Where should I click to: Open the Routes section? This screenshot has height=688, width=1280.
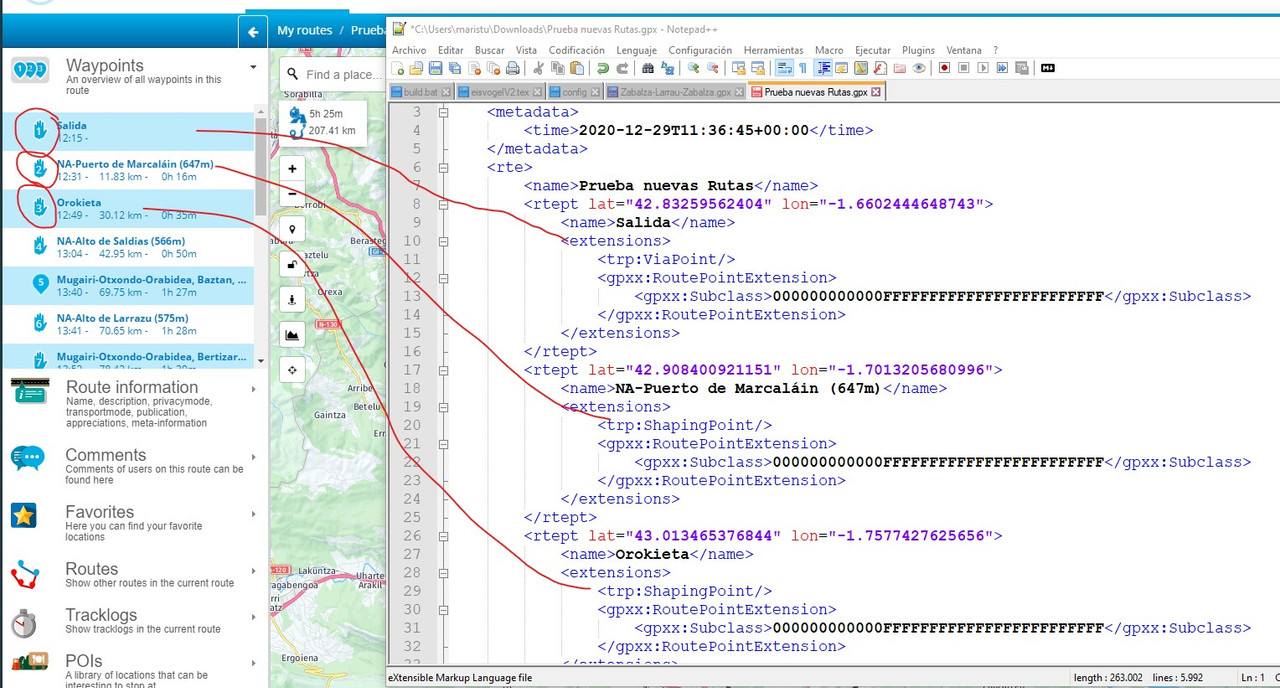click(x=134, y=575)
